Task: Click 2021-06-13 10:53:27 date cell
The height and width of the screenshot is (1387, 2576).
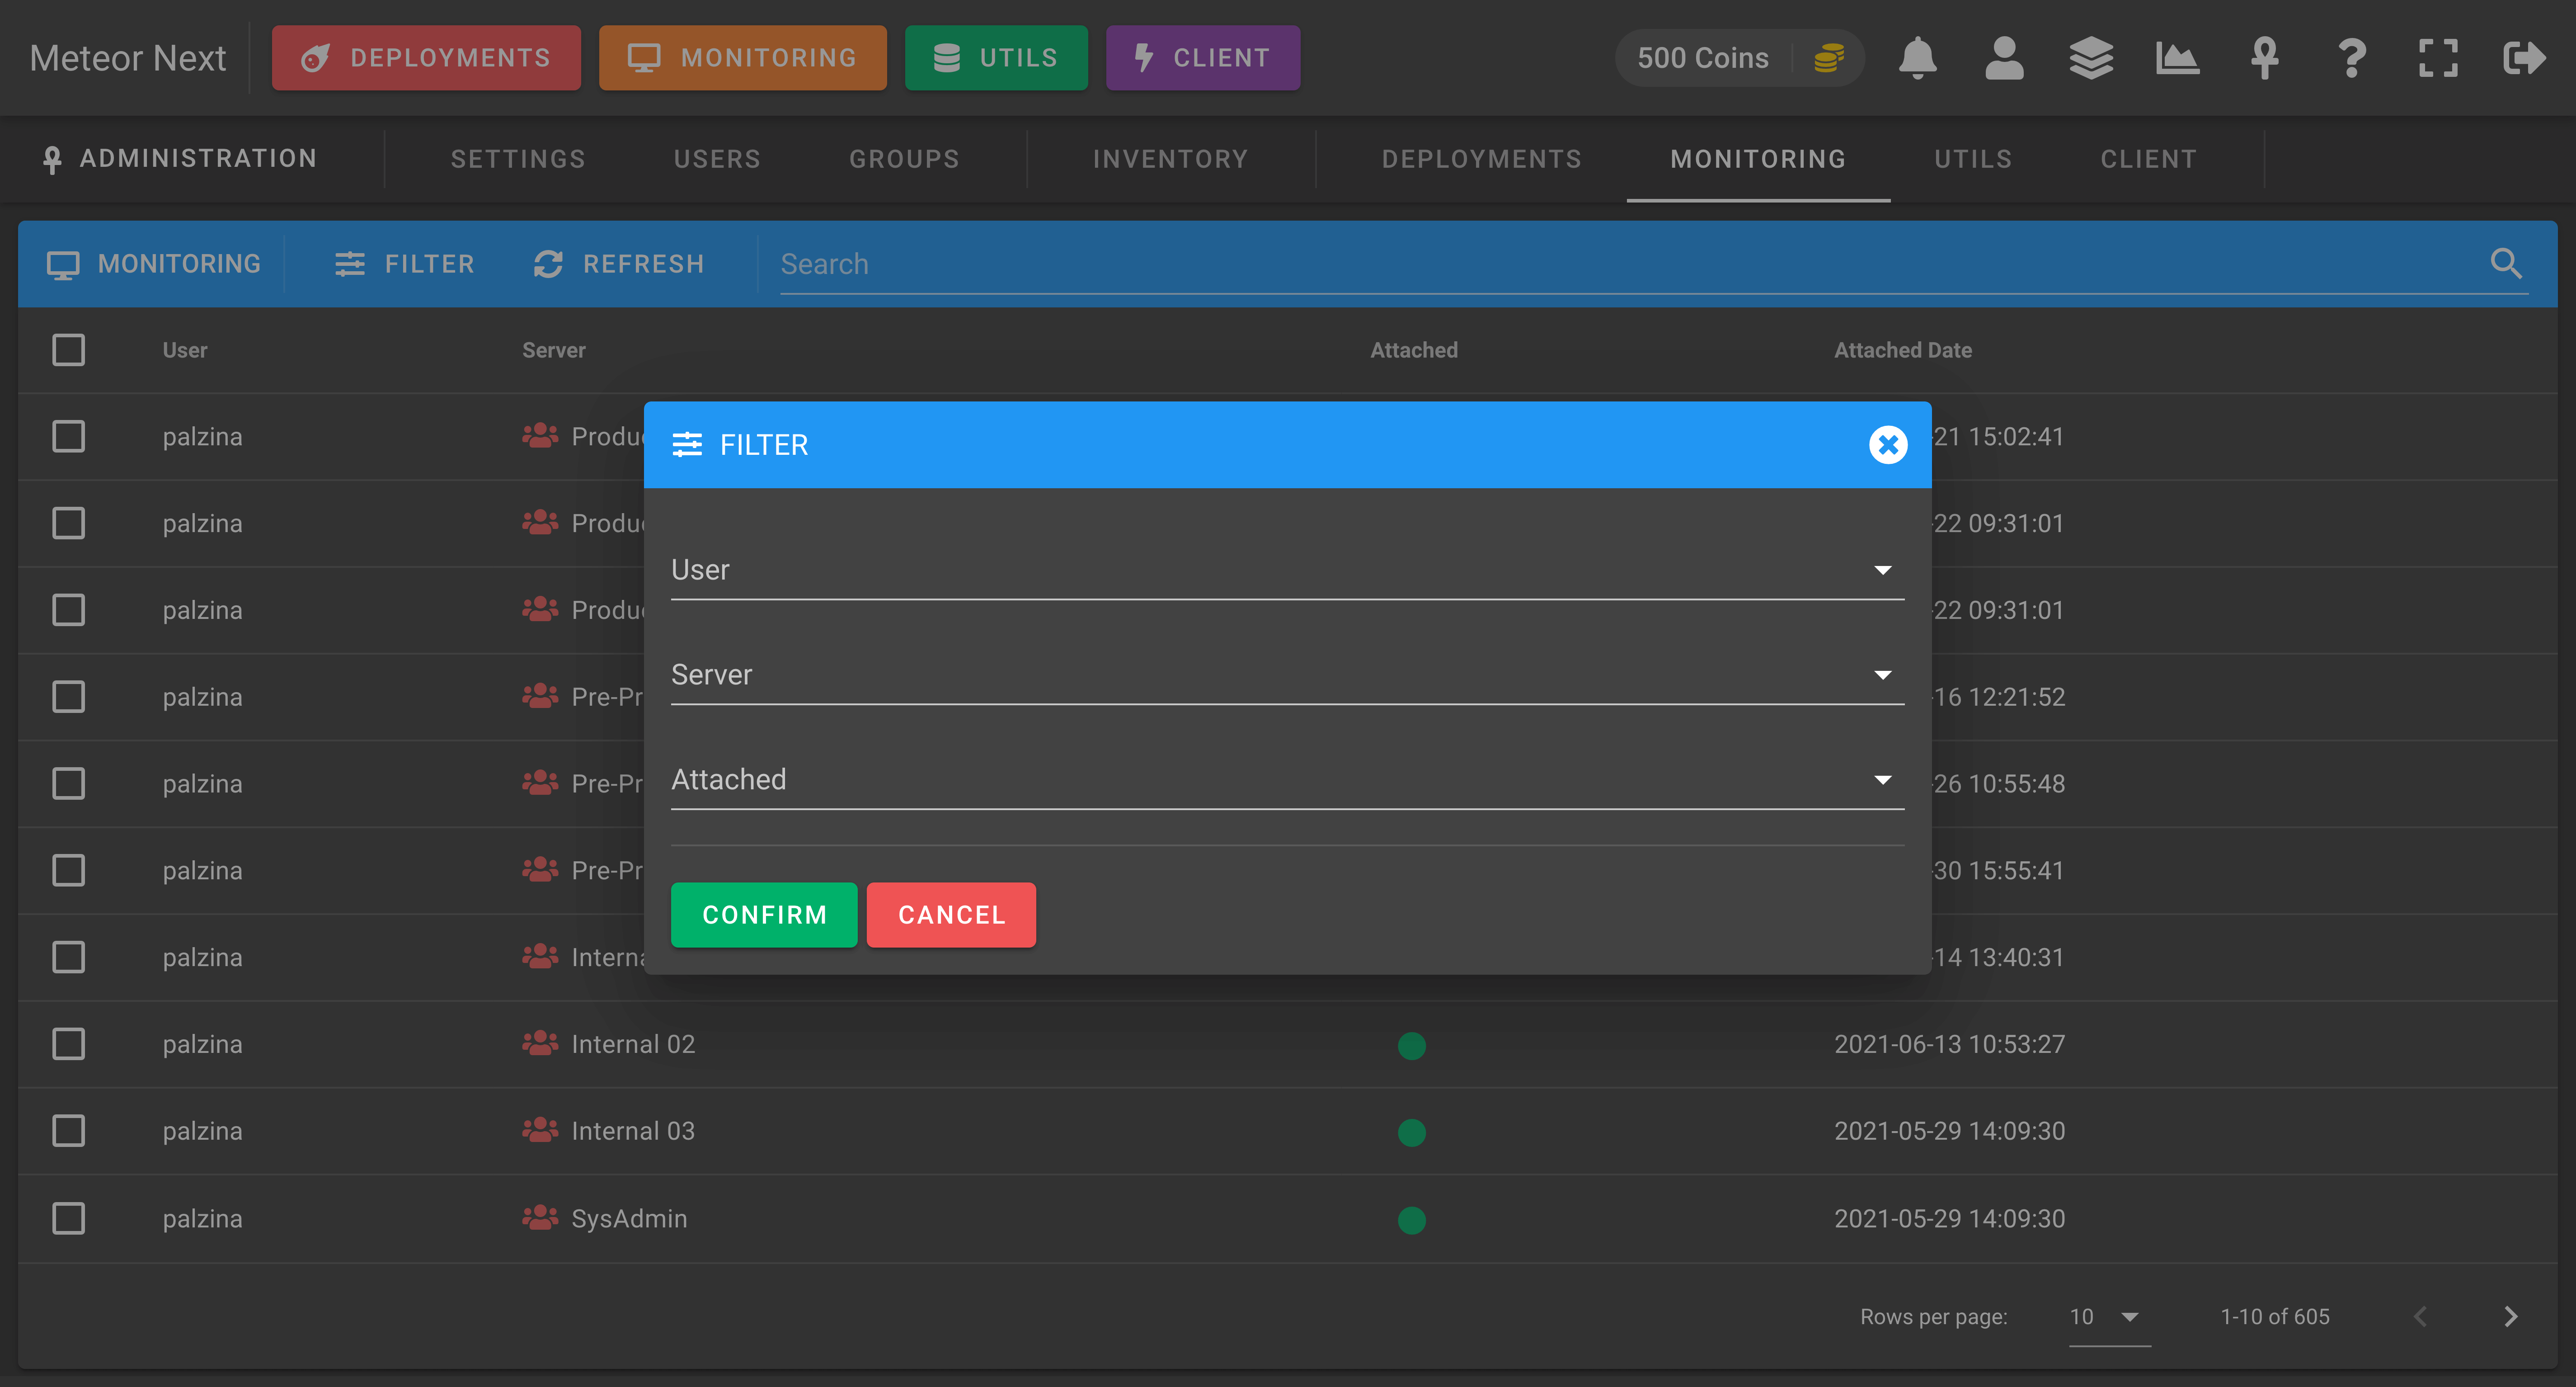Action: click(1949, 1043)
